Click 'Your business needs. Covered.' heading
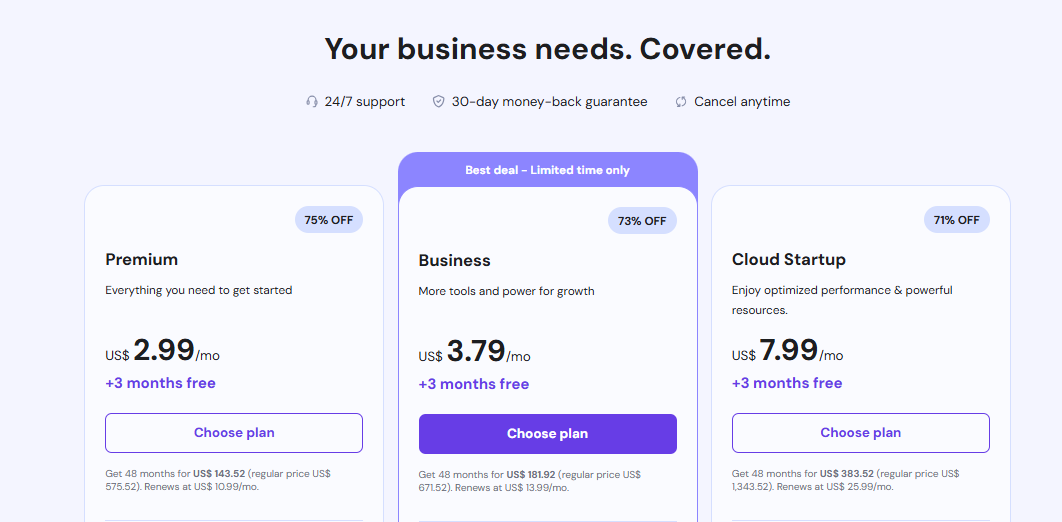The height and width of the screenshot is (522, 1062). (547, 49)
